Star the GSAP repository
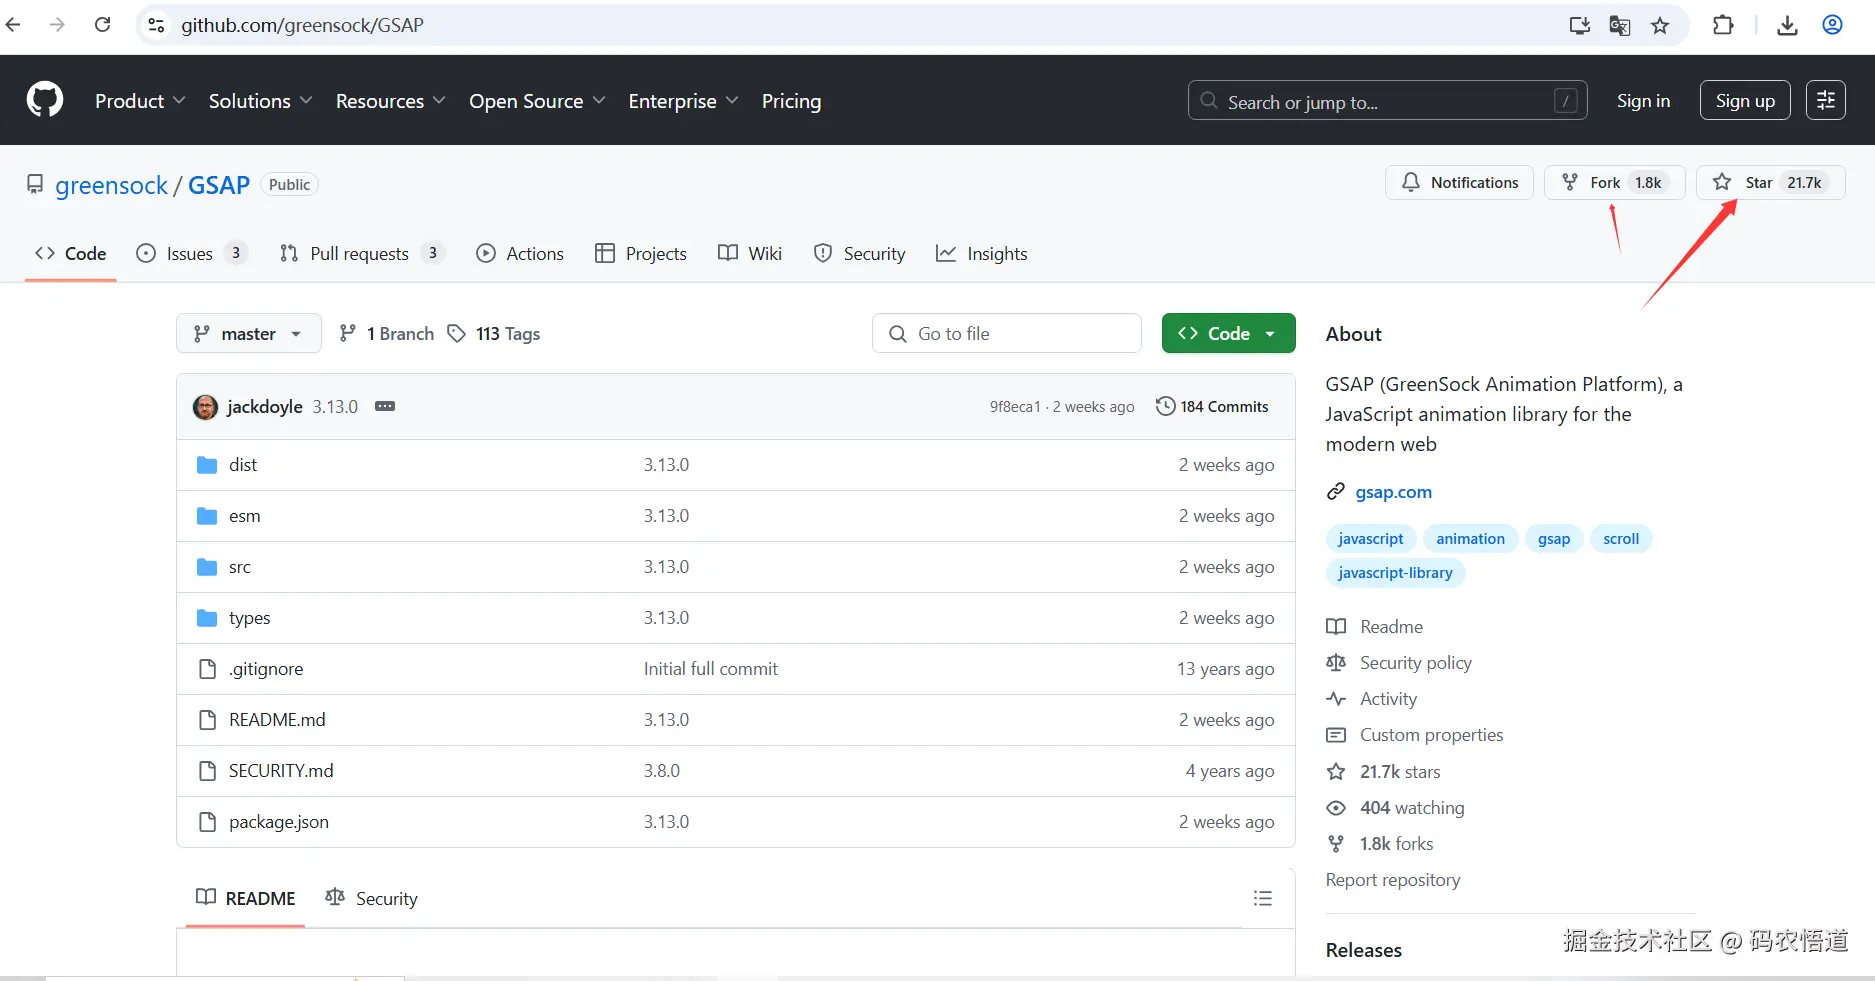Screen dimensions: 1875x981 1770,182
